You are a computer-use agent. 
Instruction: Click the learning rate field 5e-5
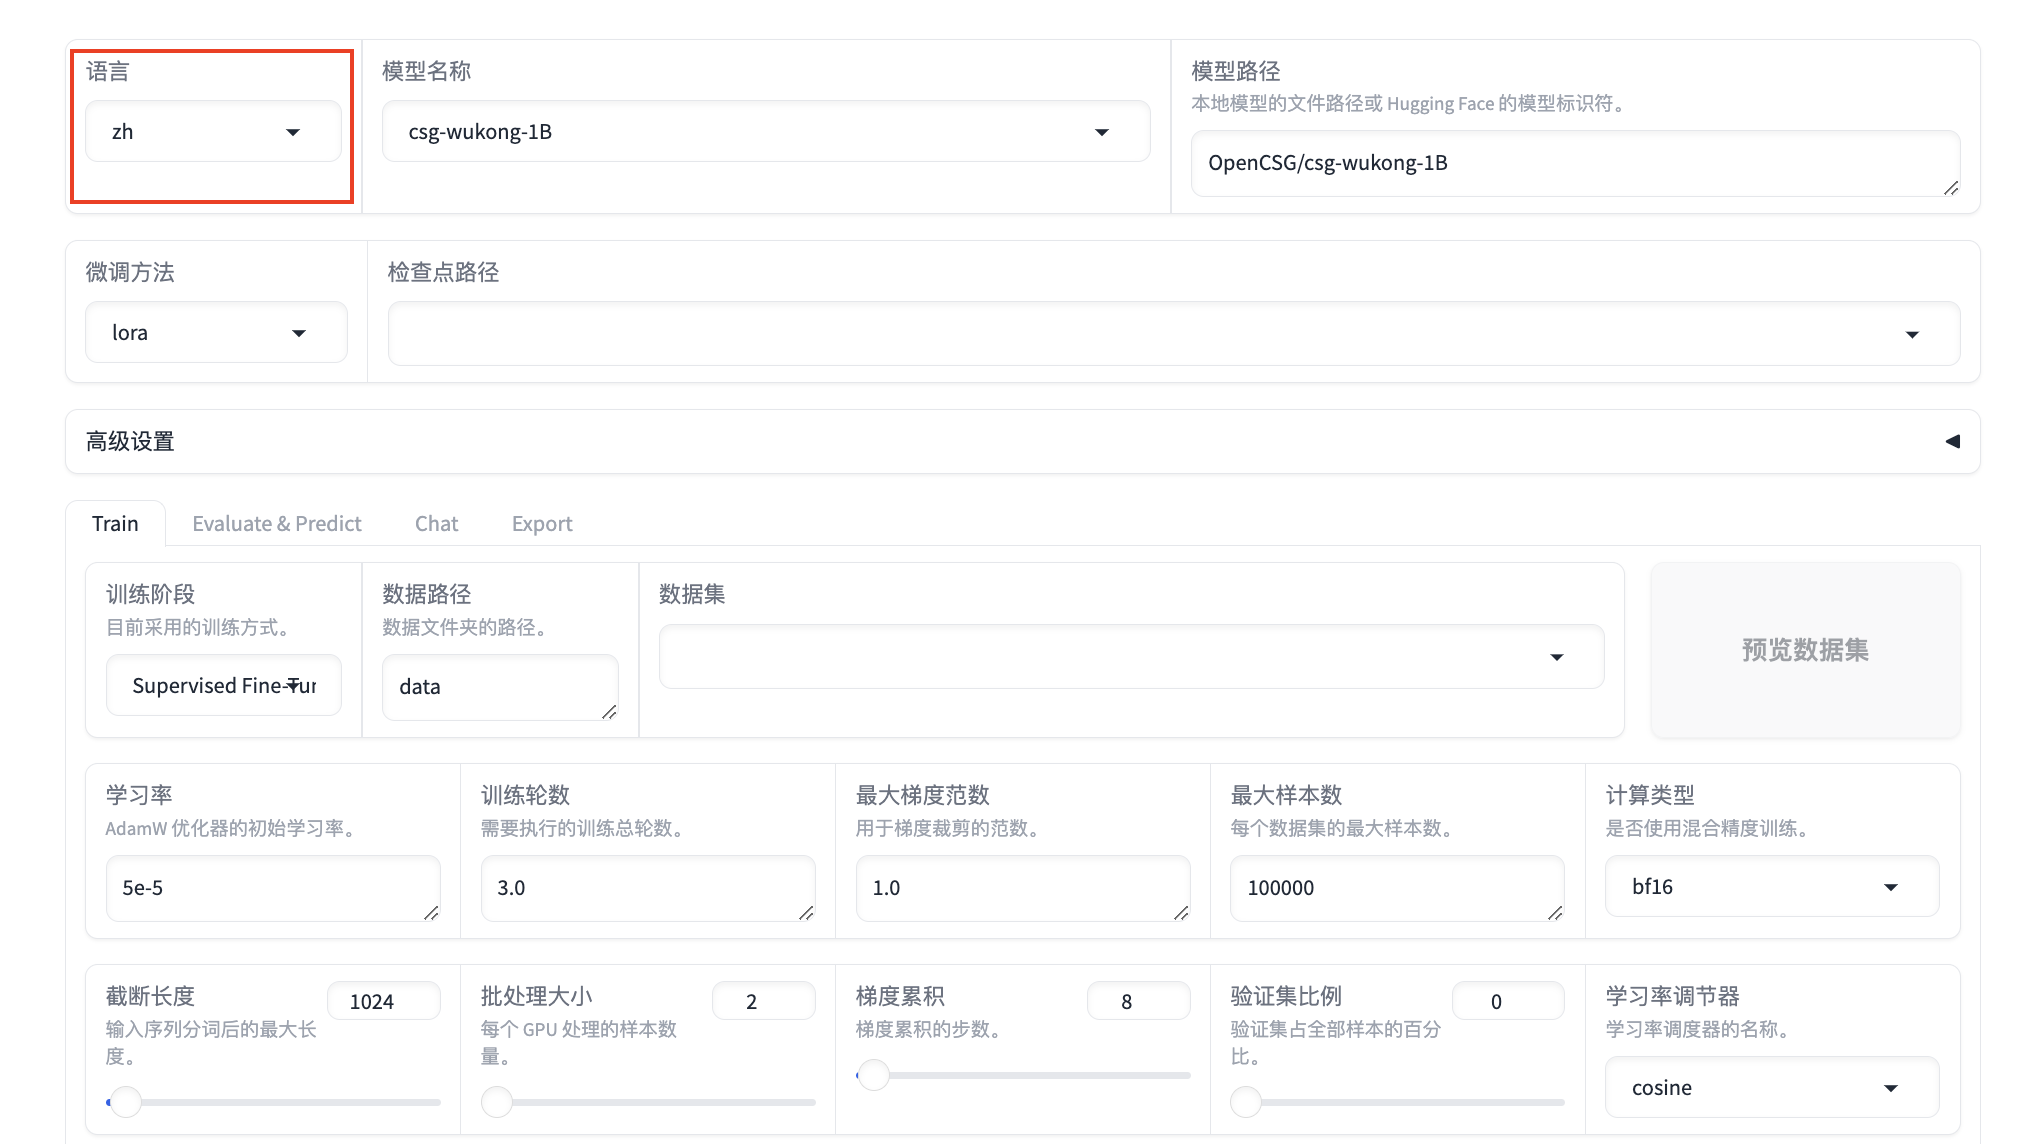tap(272, 888)
